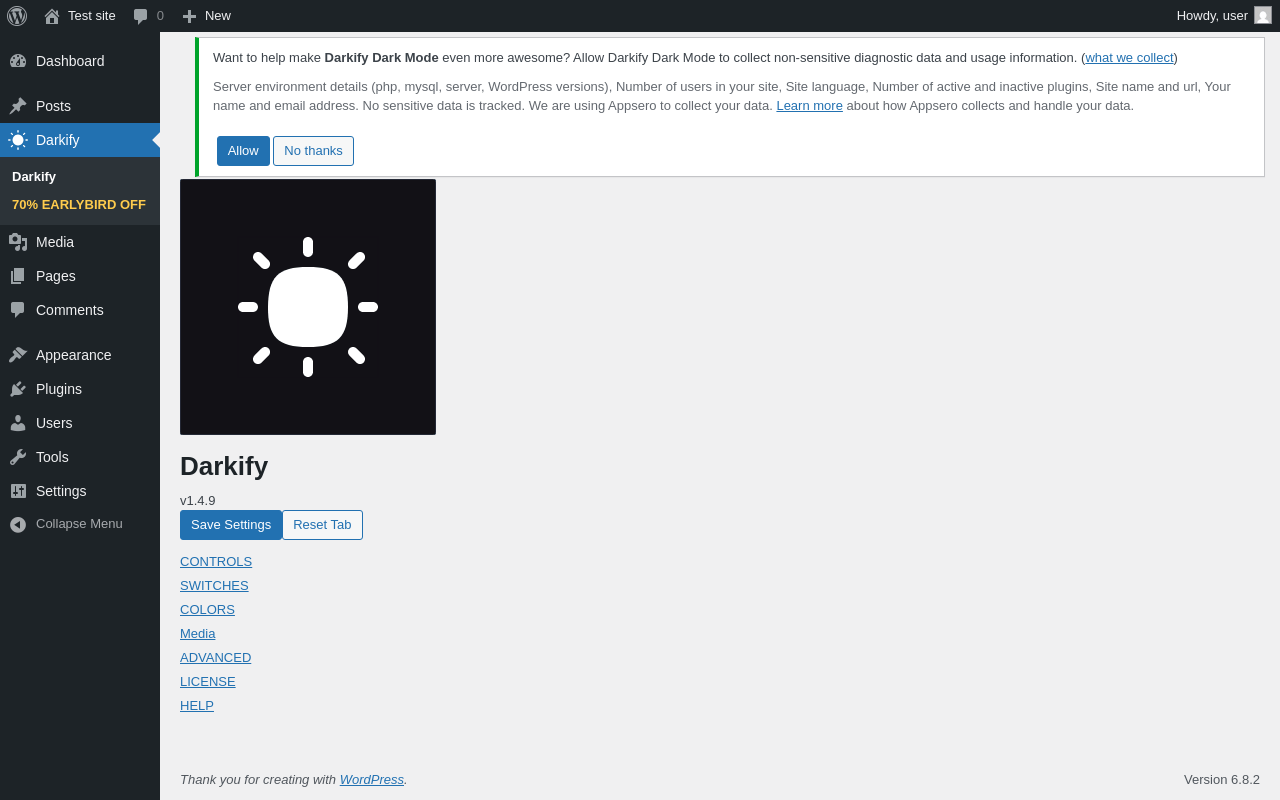This screenshot has width=1280, height=800.
Task: Open the user avatar in admin bar
Action: click(1263, 15)
